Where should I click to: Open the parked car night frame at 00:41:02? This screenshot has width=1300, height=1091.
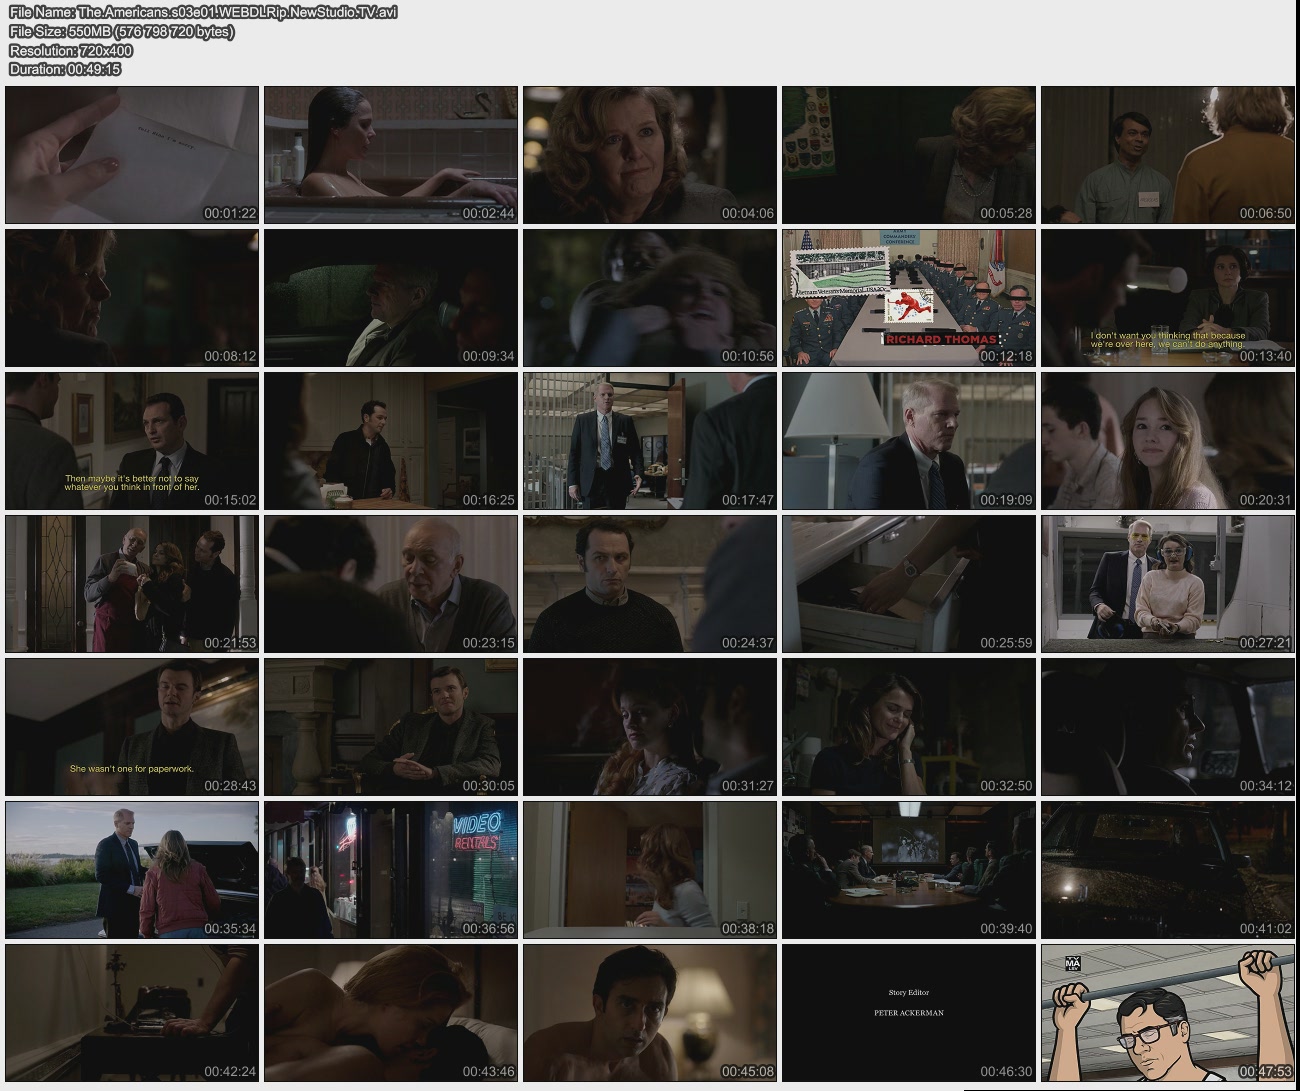(1168, 870)
